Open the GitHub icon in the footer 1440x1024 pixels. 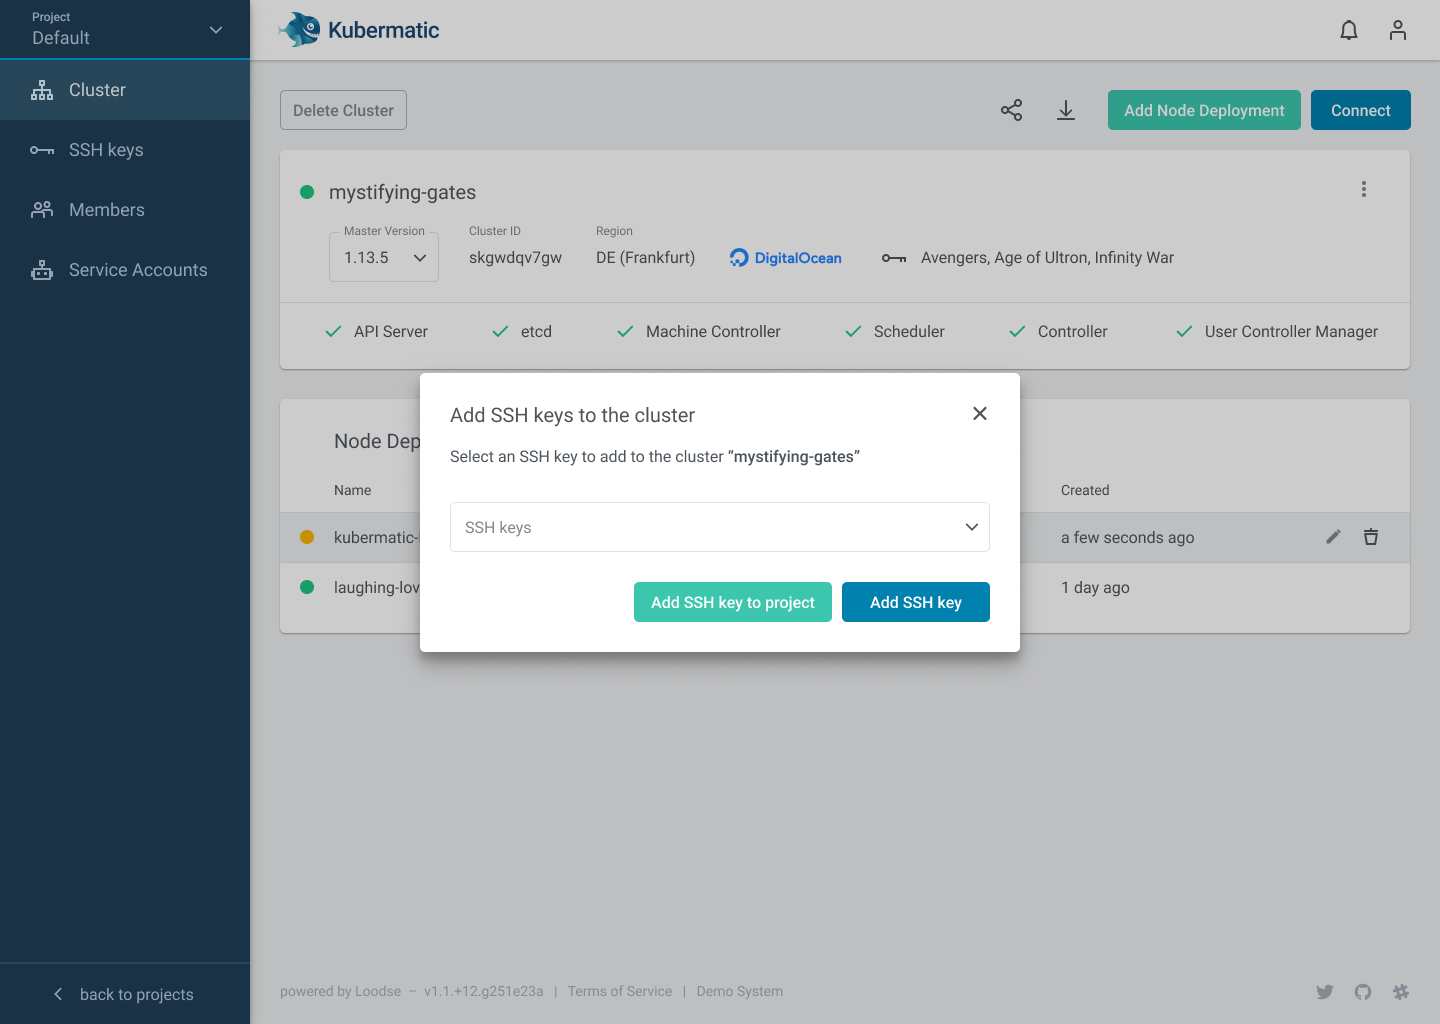[1362, 991]
